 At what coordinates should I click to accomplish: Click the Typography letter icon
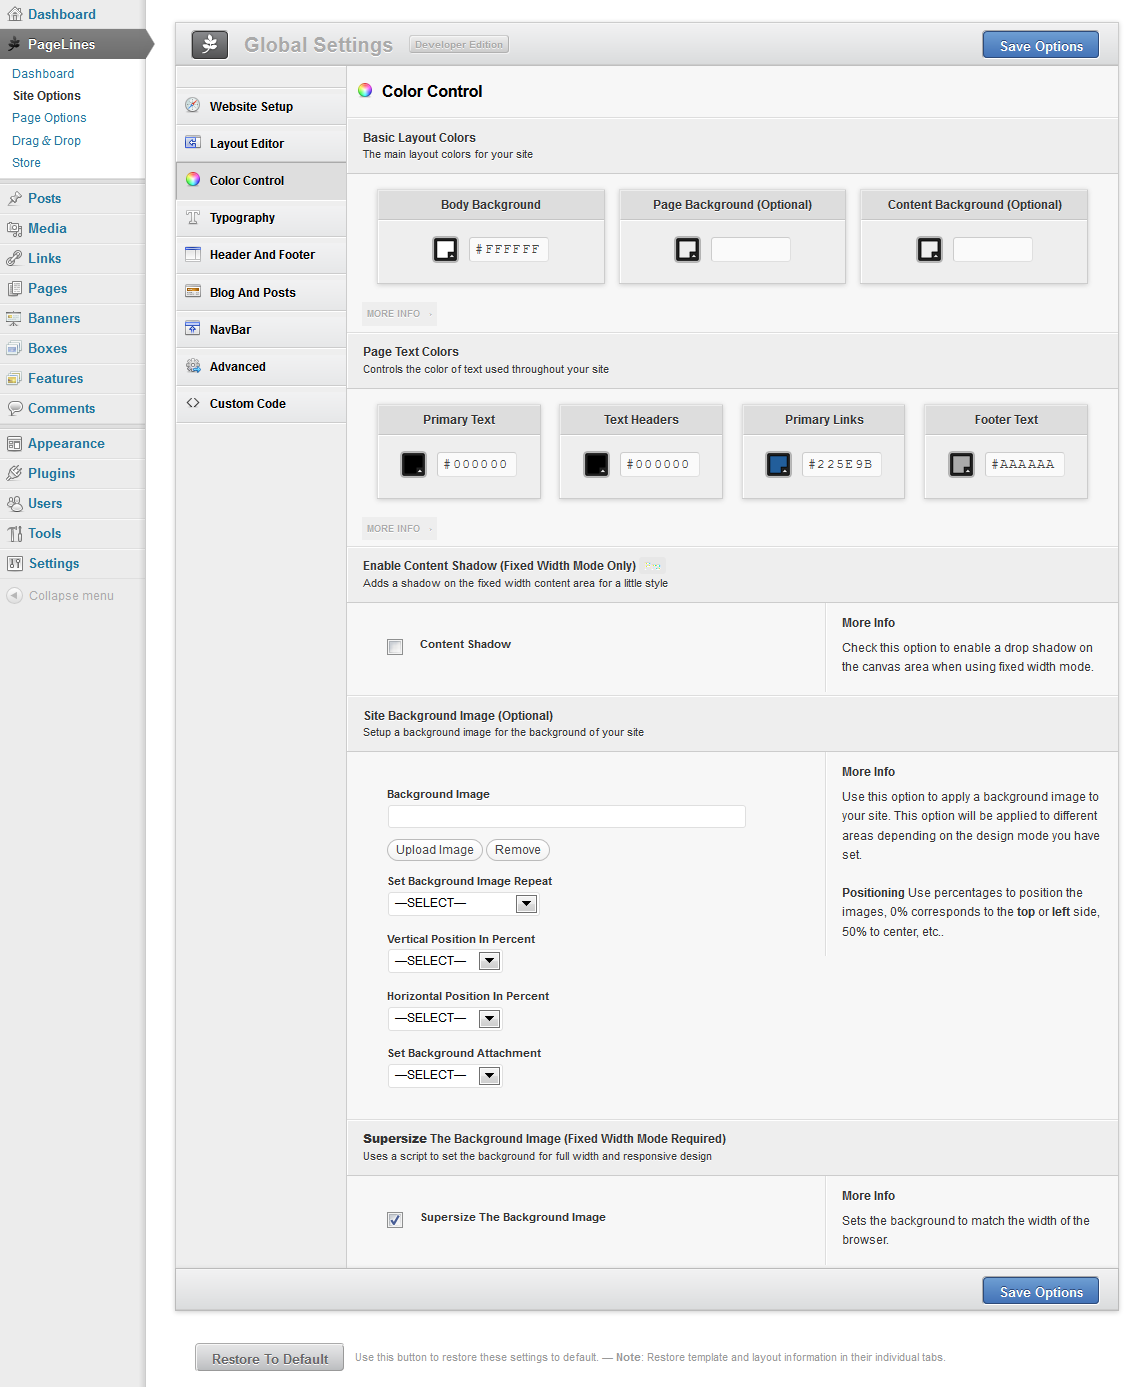pos(193,217)
